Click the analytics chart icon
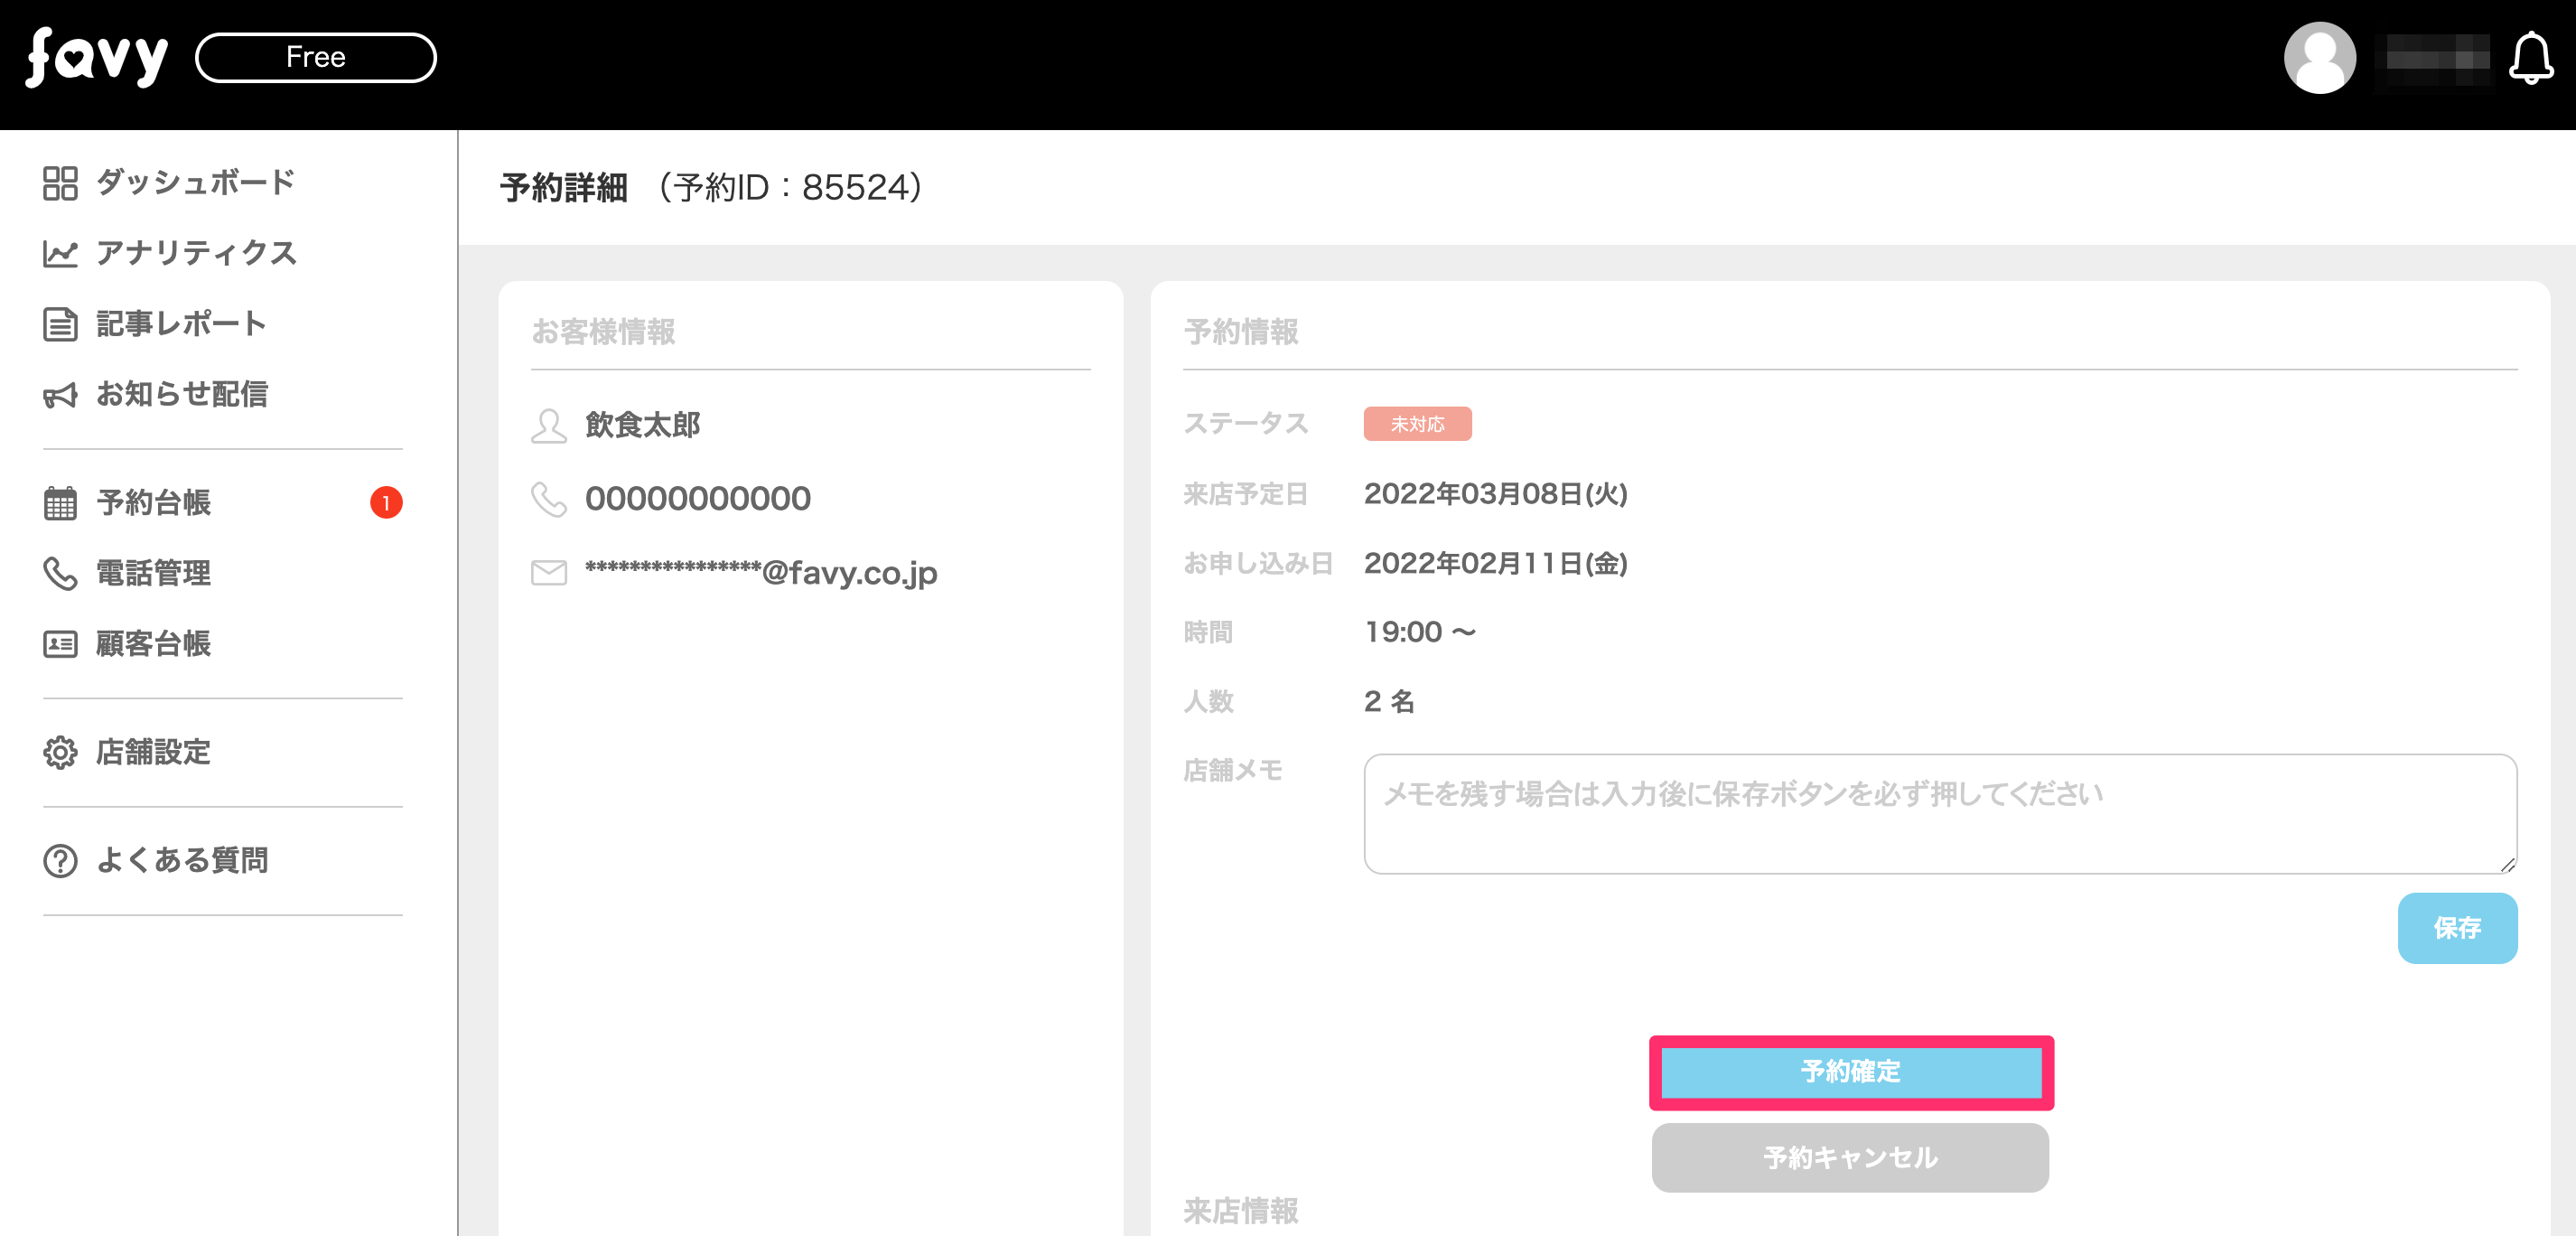2576x1236 pixels. click(60, 253)
